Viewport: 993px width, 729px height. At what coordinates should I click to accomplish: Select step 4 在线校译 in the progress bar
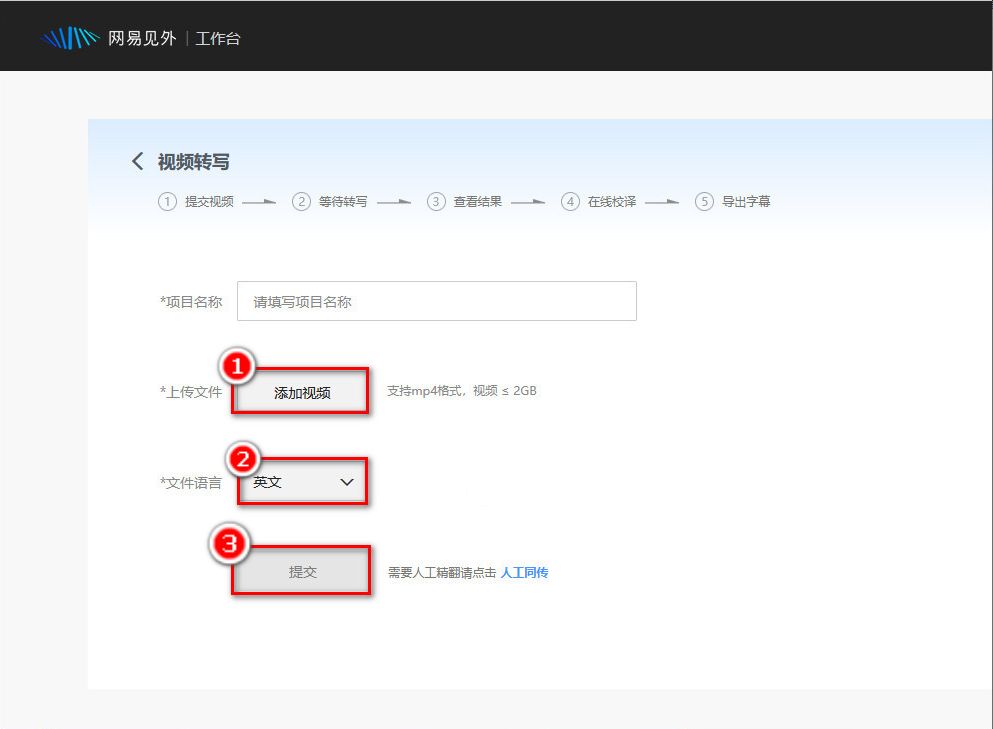point(599,201)
